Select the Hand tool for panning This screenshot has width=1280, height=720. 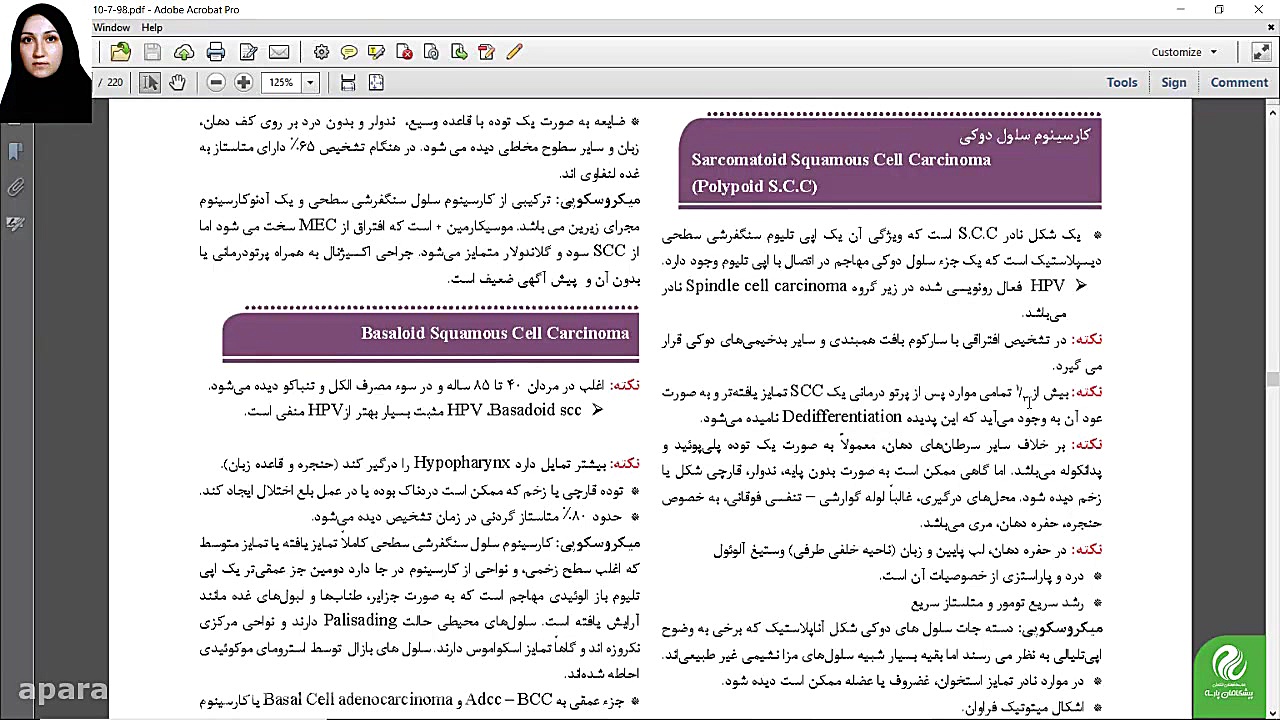pyautogui.click(x=177, y=82)
